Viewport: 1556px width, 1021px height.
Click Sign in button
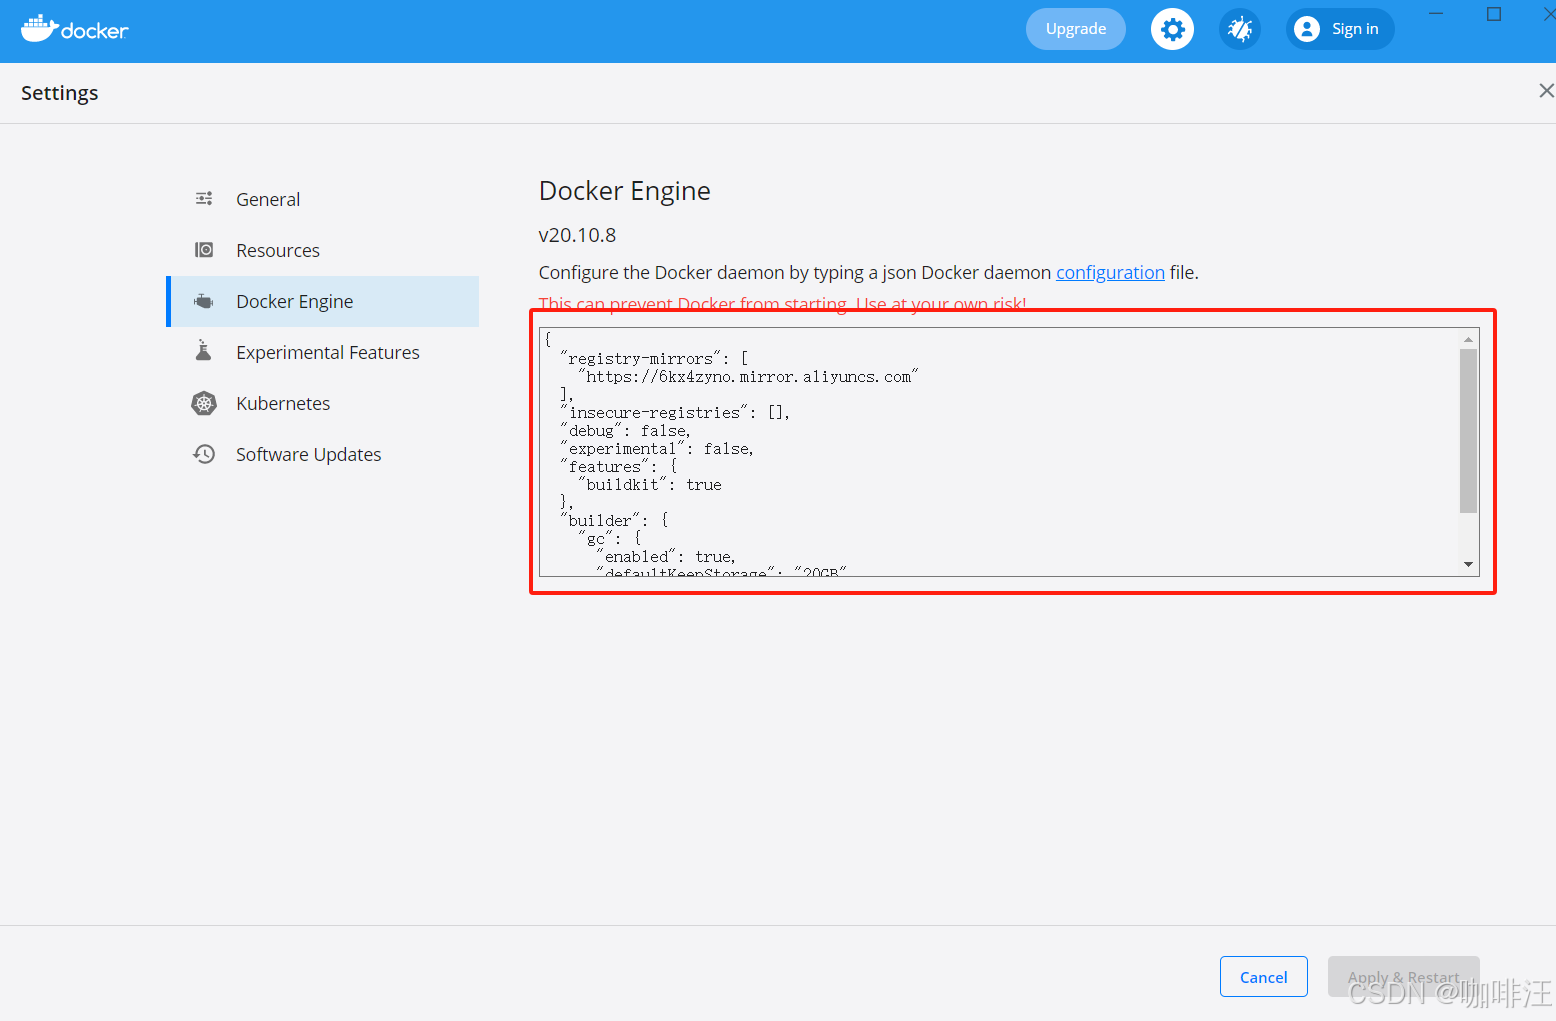click(1340, 29)
